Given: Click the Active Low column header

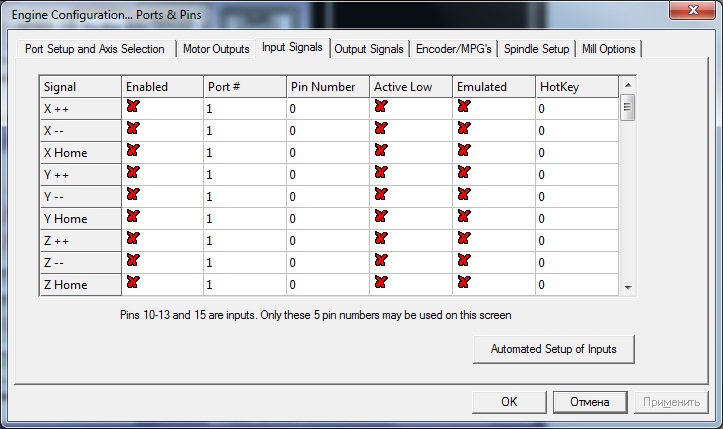Looking at the screenshot, I should pyautogui.click(x=411, y=87).
